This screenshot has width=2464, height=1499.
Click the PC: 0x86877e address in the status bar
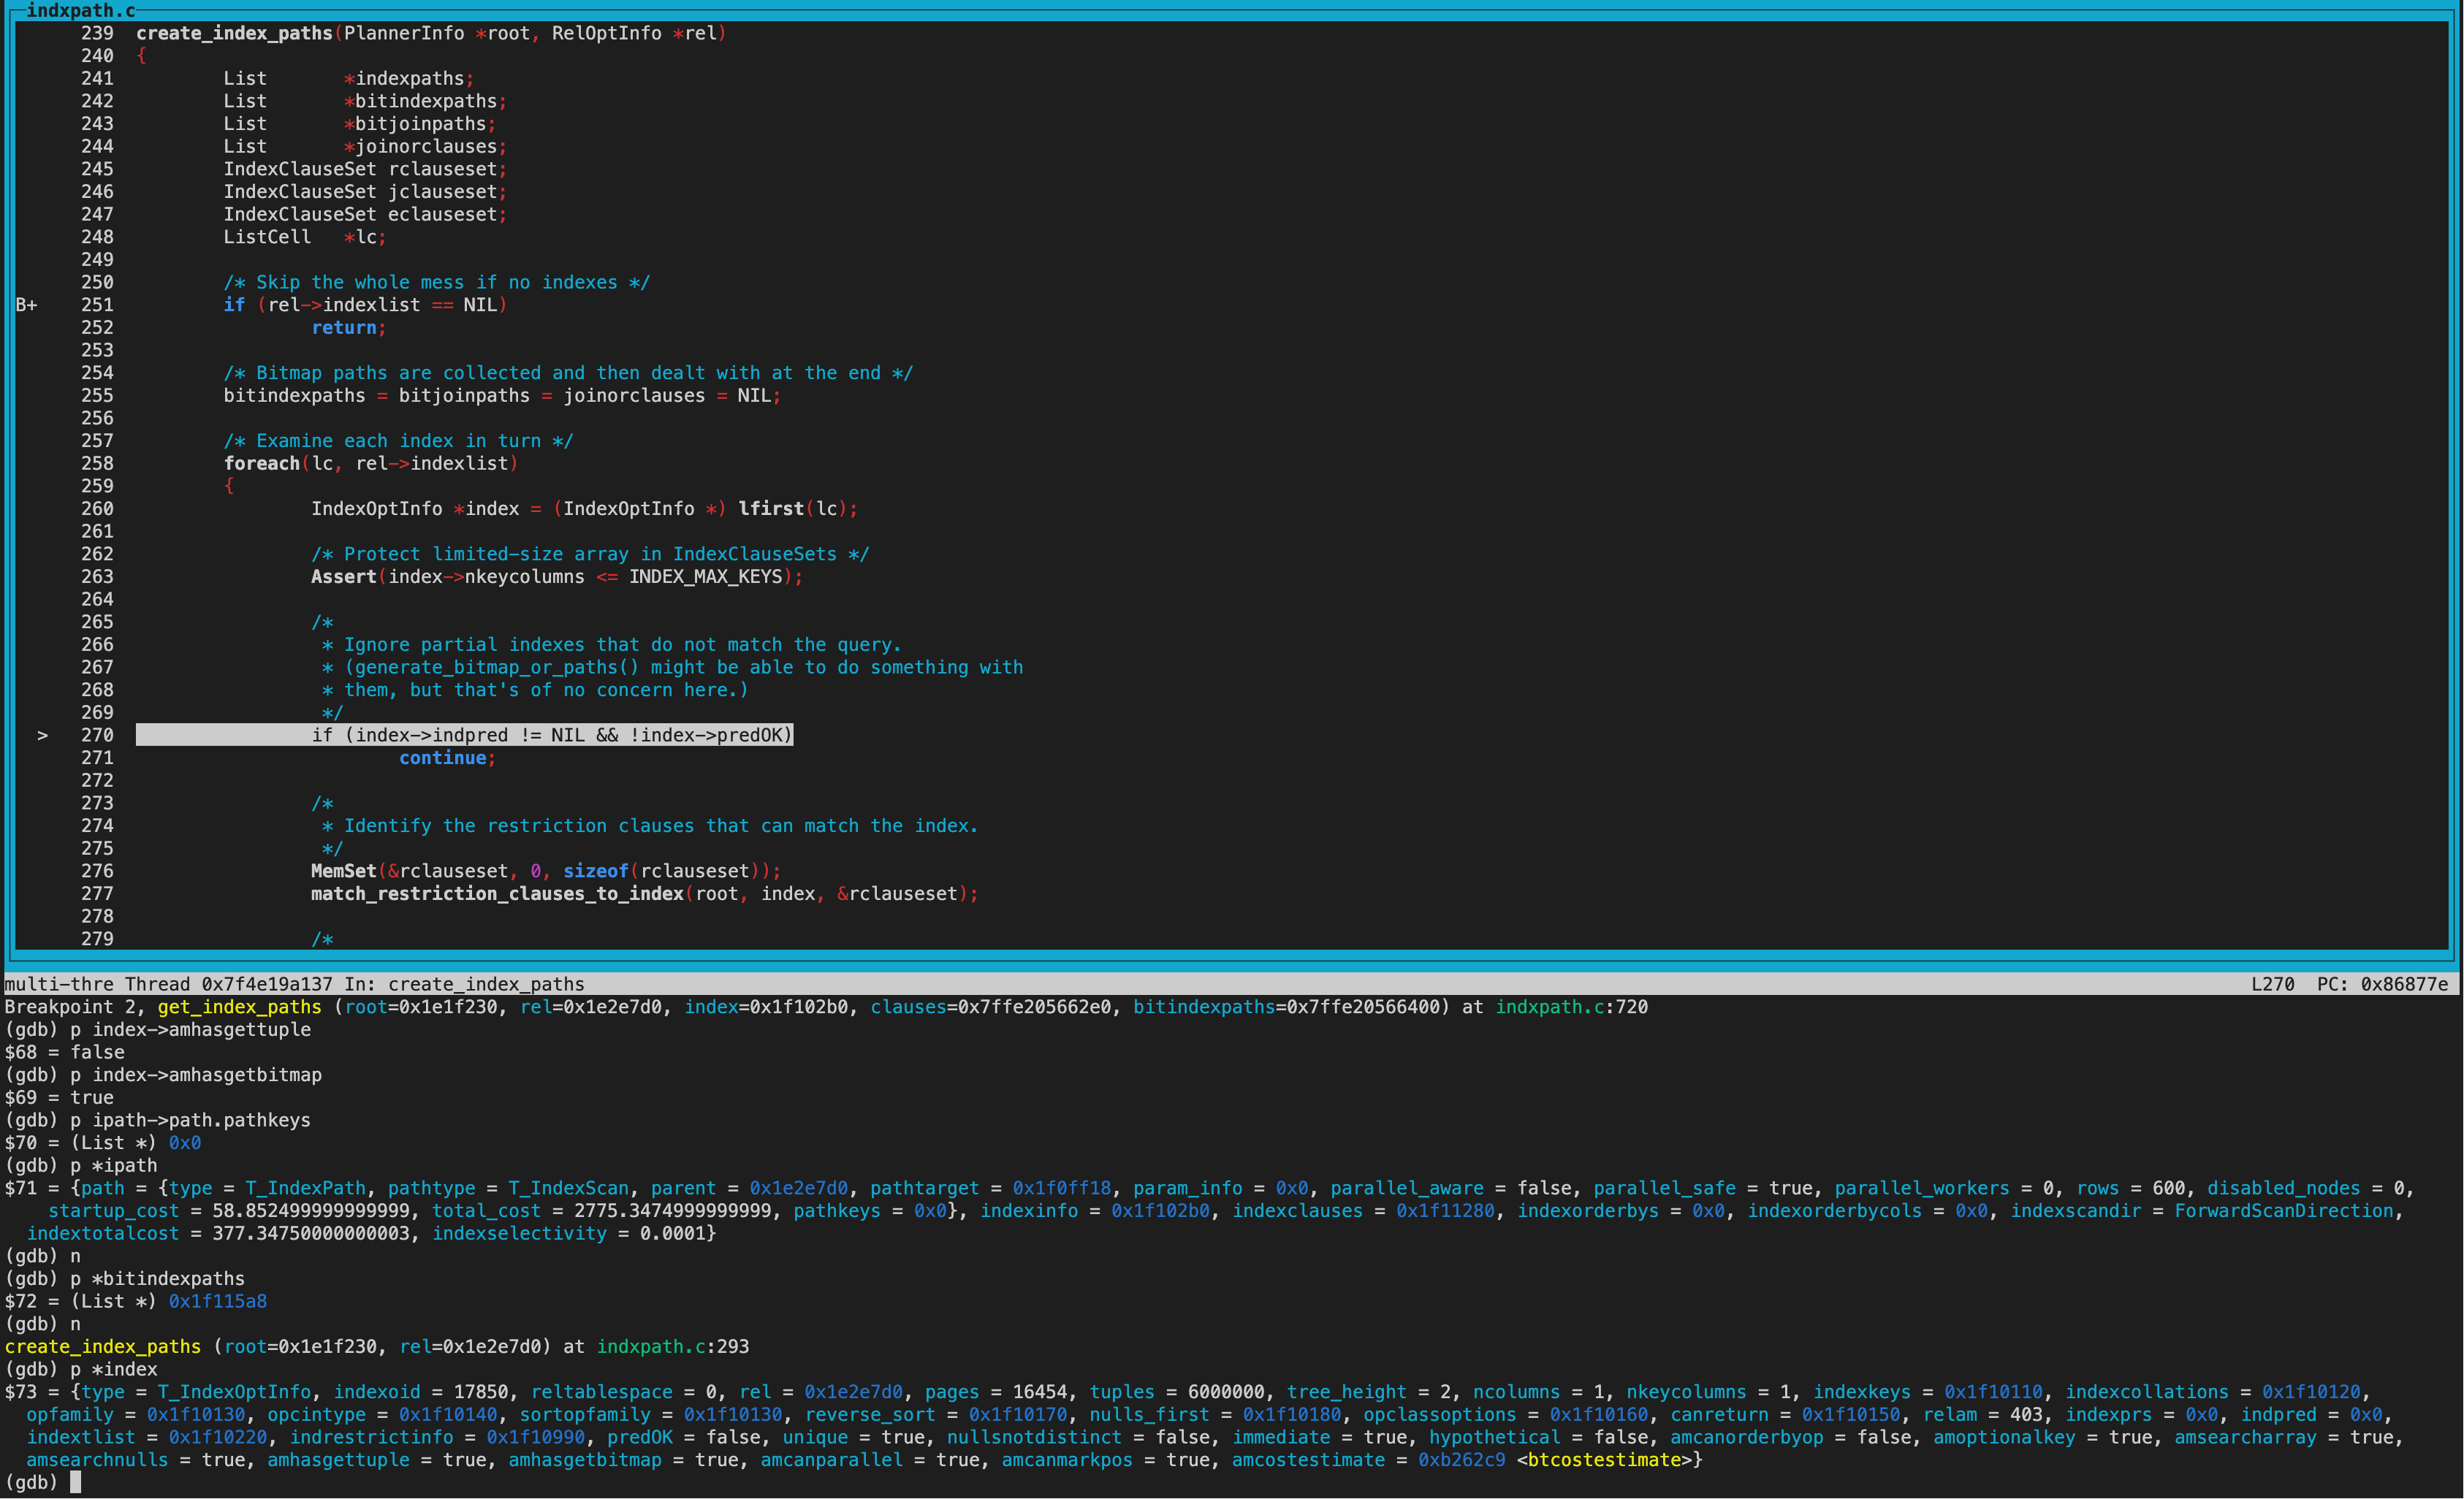coord(2382,984)
